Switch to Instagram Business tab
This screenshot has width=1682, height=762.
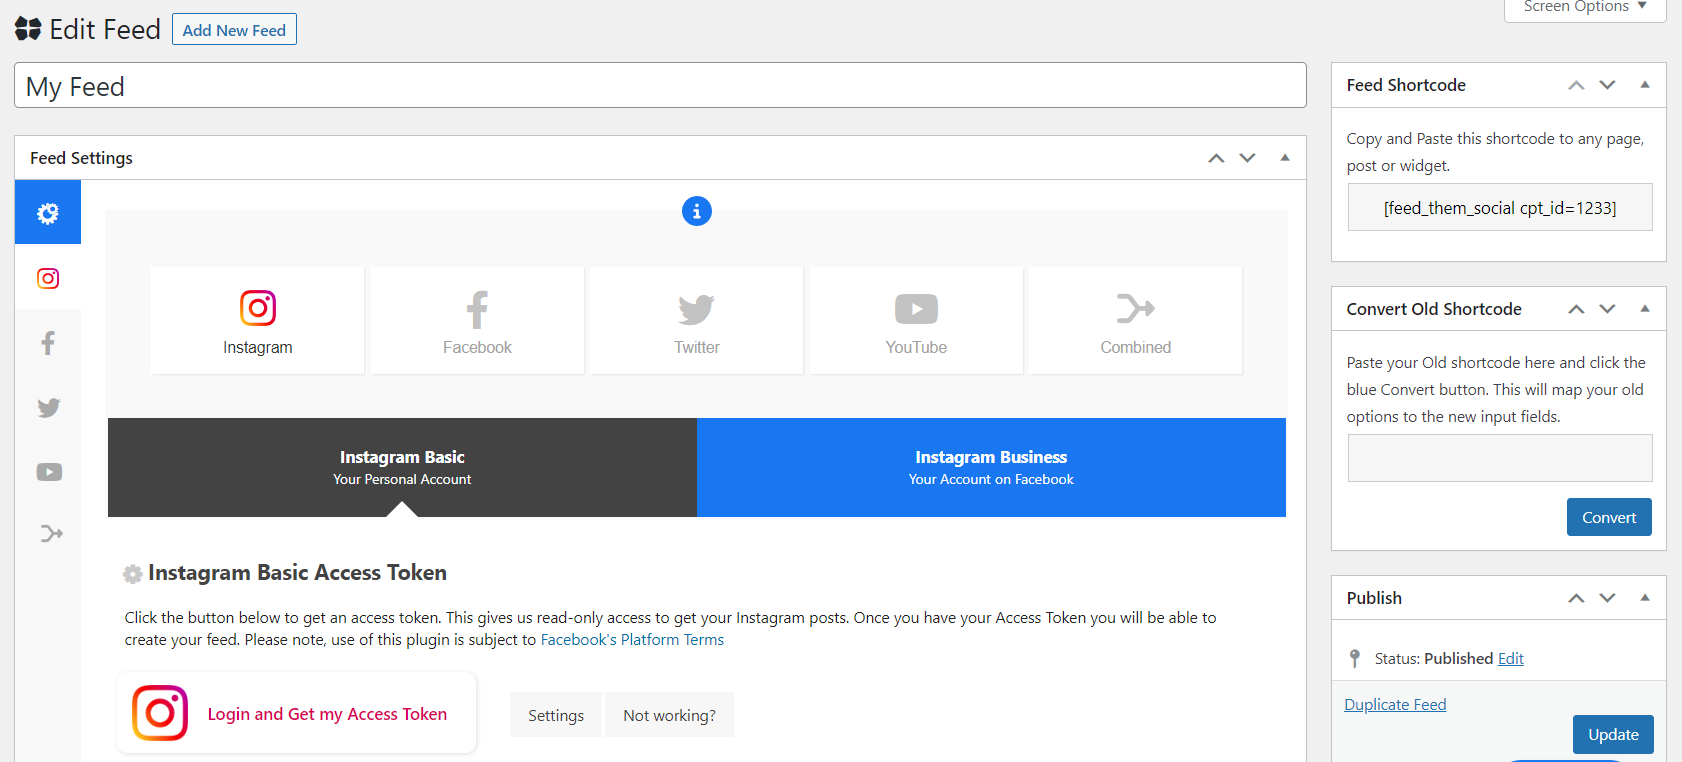pos(990,467)
